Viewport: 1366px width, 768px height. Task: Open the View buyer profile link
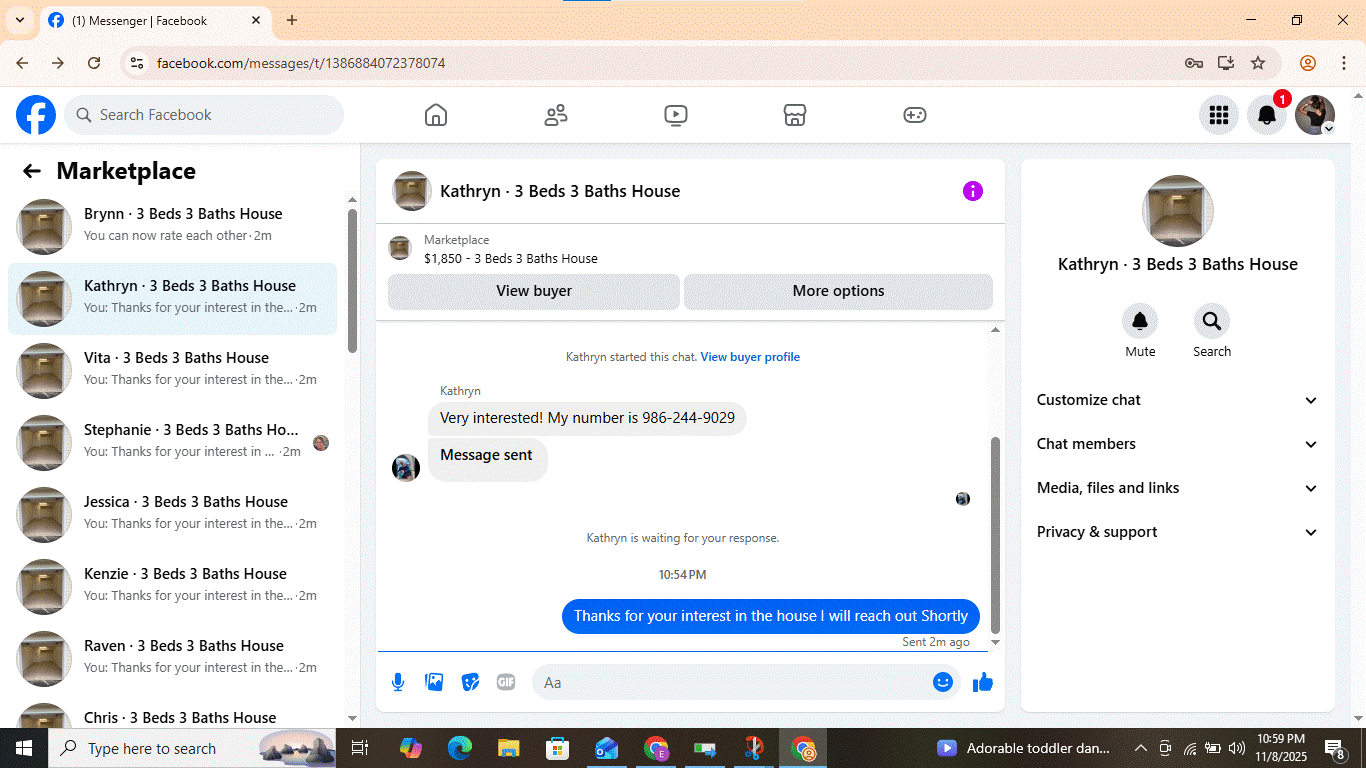[x=750, y=357]
